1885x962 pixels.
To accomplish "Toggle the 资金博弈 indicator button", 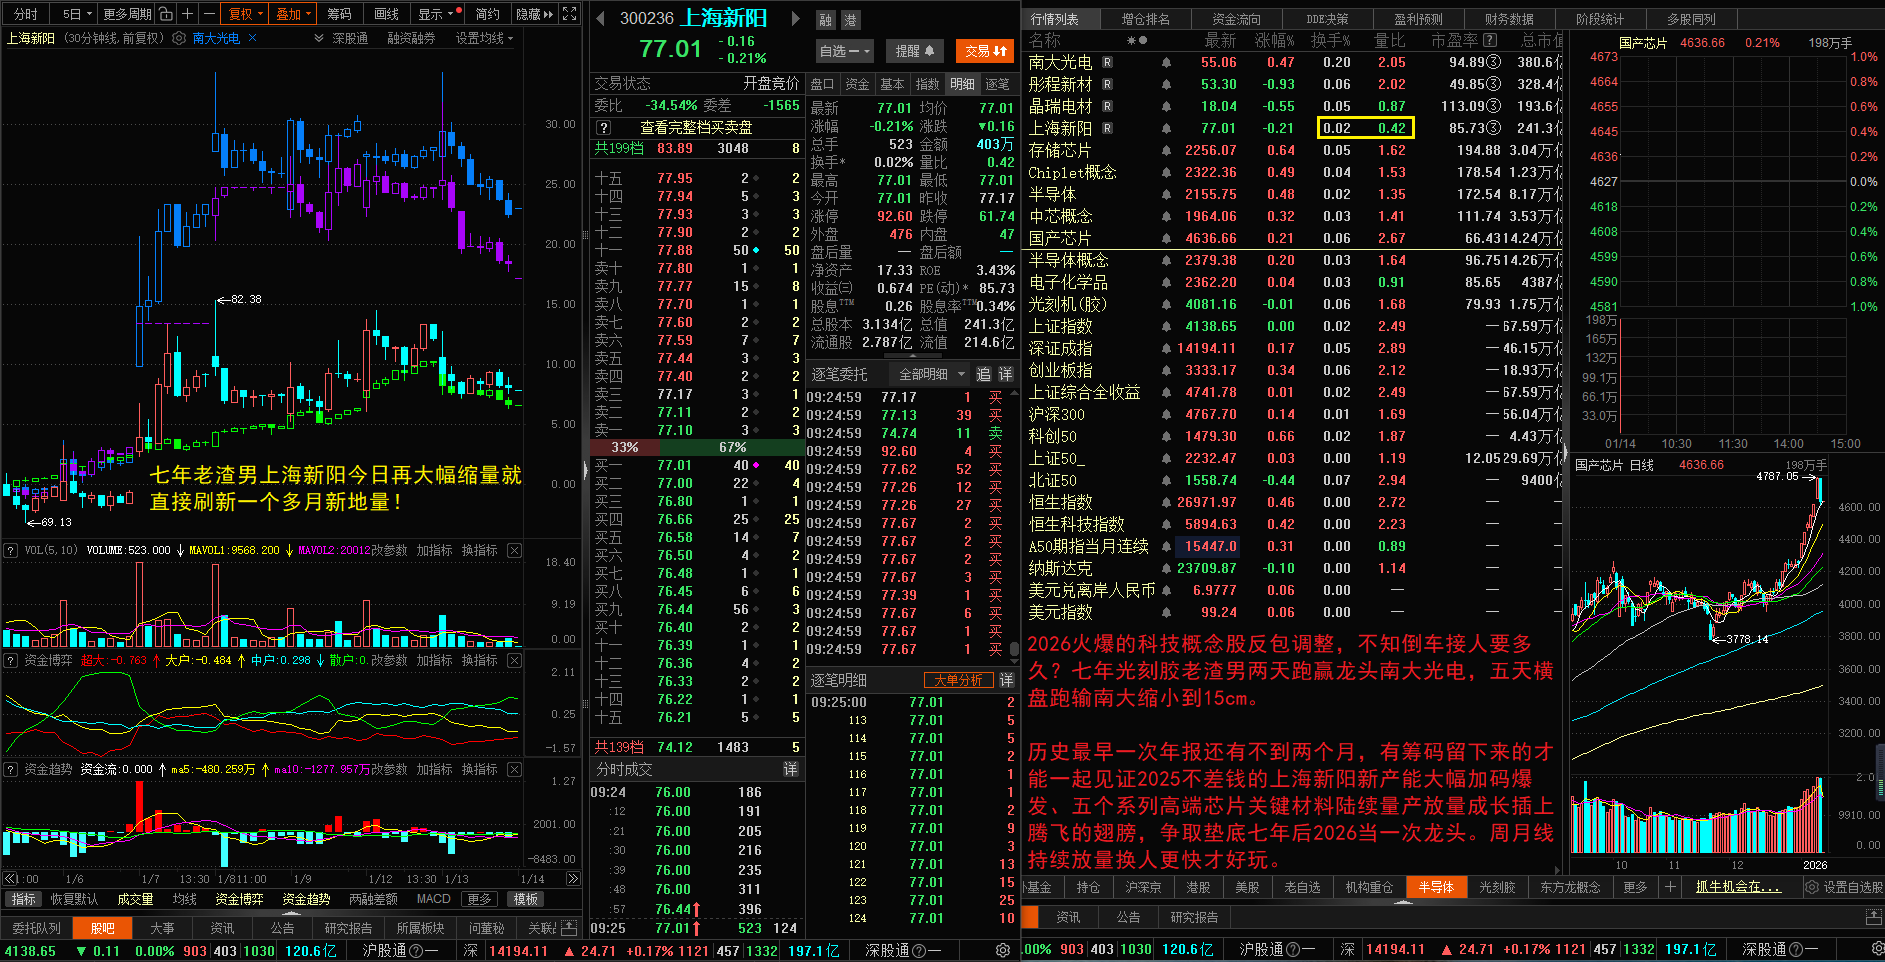I will tap(239, 899).
